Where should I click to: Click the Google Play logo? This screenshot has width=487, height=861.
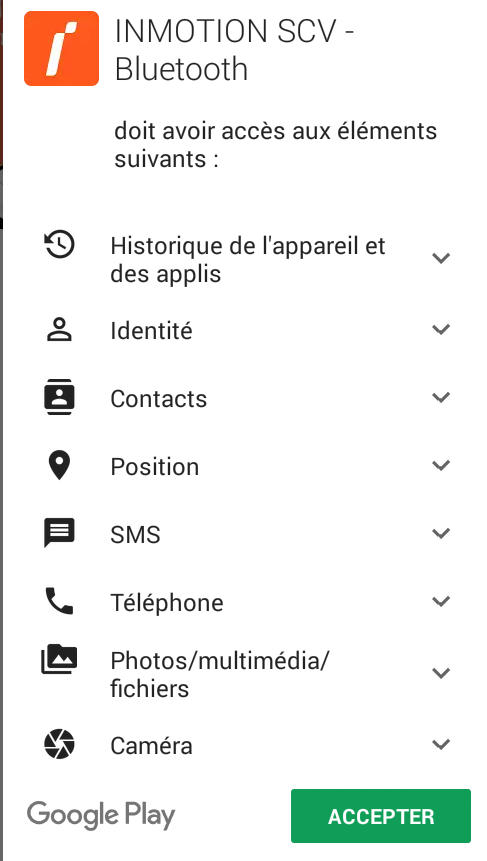click(101, 816)
